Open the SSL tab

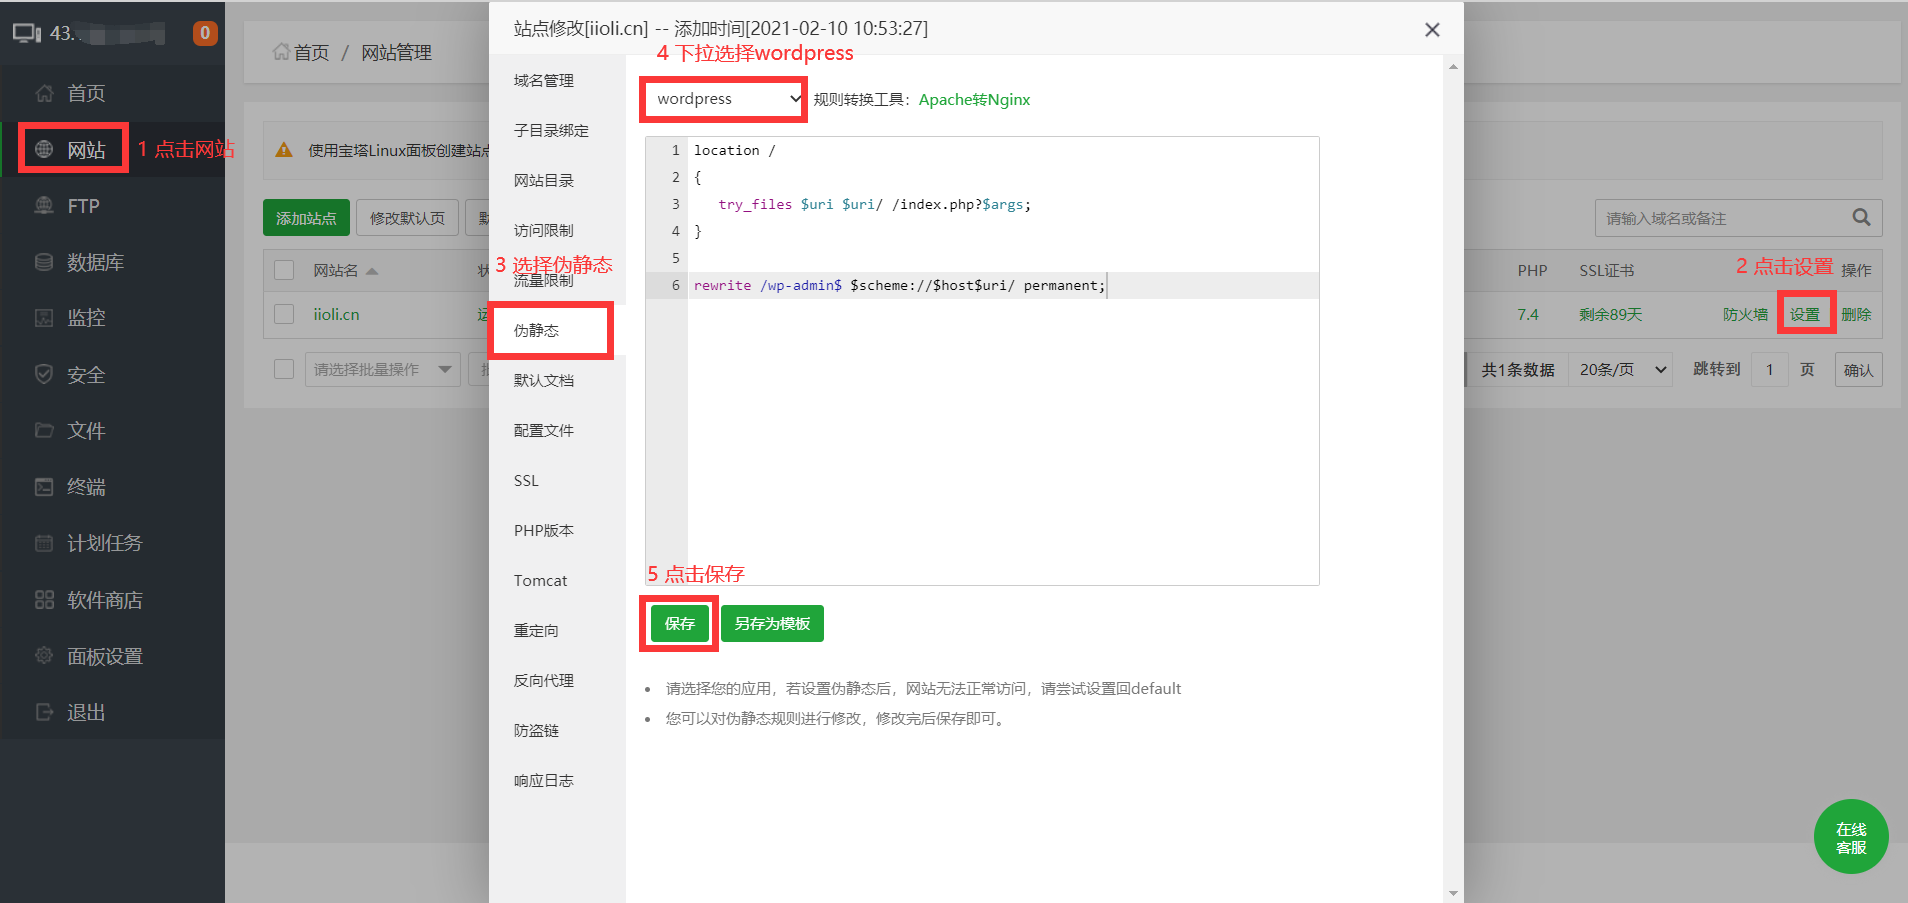[x=526, y=480]
